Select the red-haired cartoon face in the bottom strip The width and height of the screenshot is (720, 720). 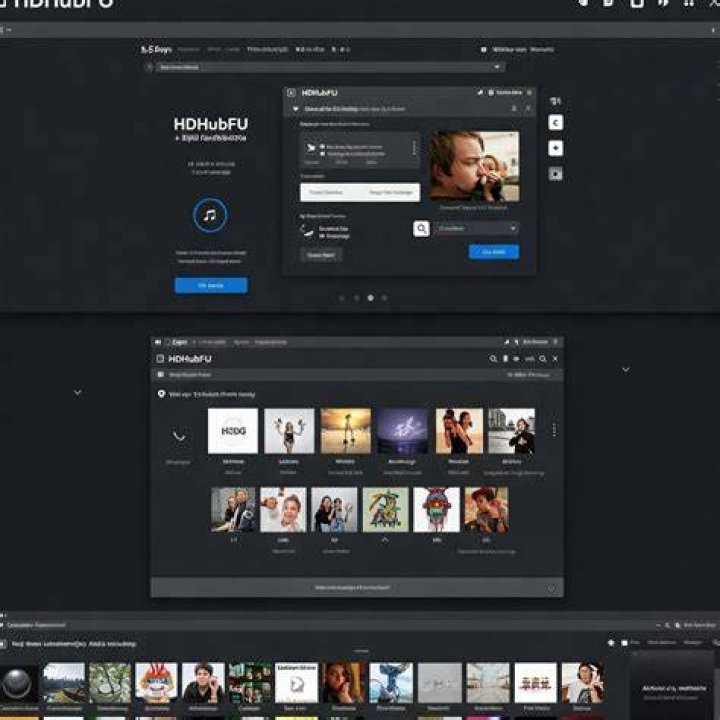156,683
